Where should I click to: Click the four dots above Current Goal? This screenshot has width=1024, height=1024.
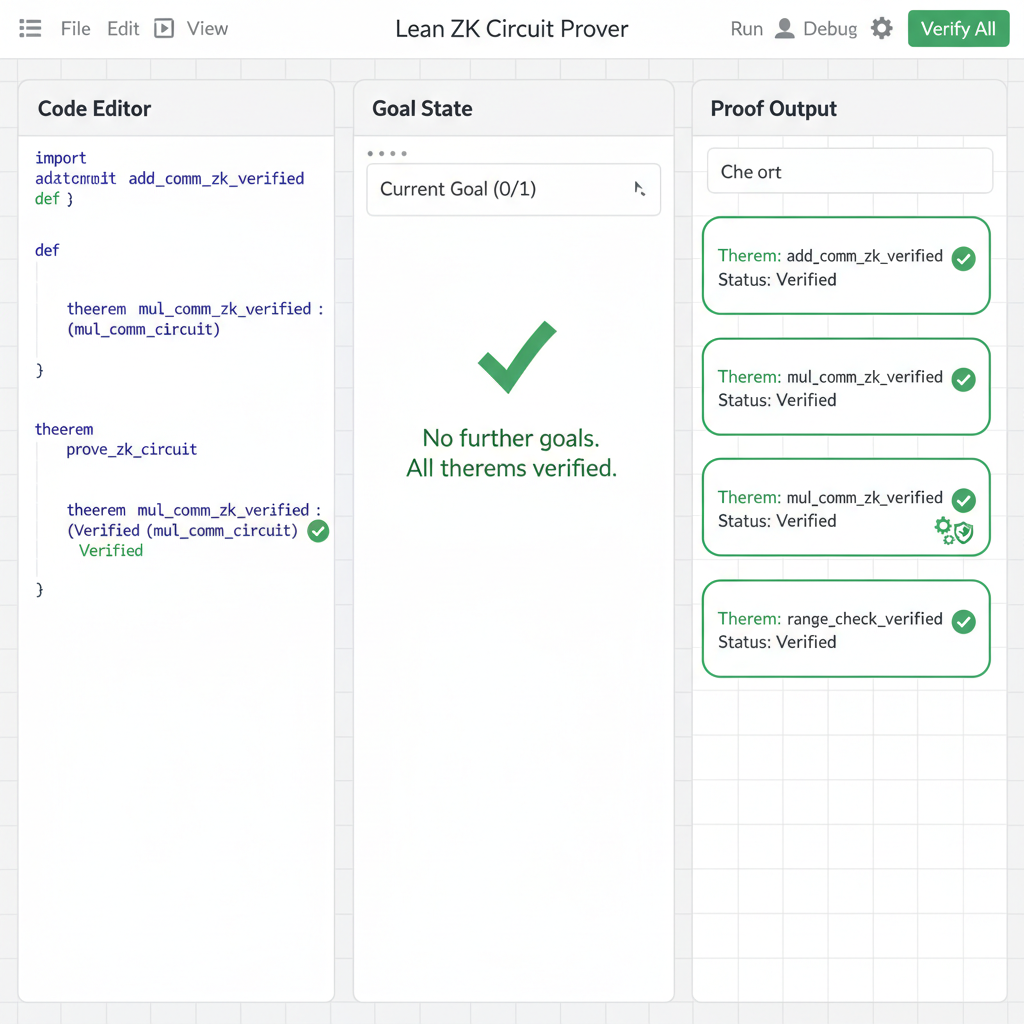[387, 154]
